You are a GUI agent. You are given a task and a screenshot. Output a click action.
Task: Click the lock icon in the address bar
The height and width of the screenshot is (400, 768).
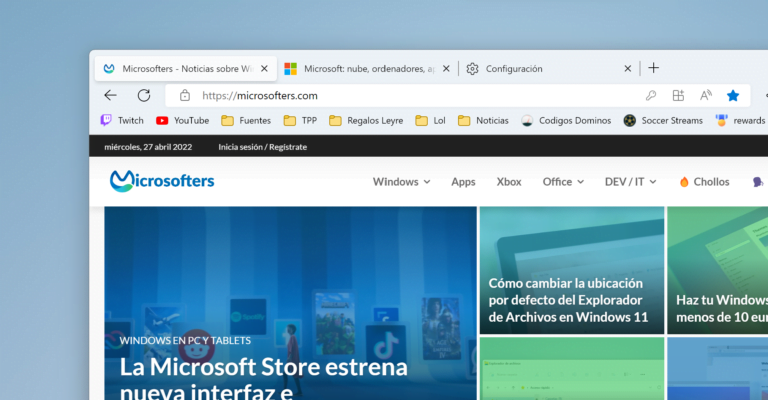185,95
